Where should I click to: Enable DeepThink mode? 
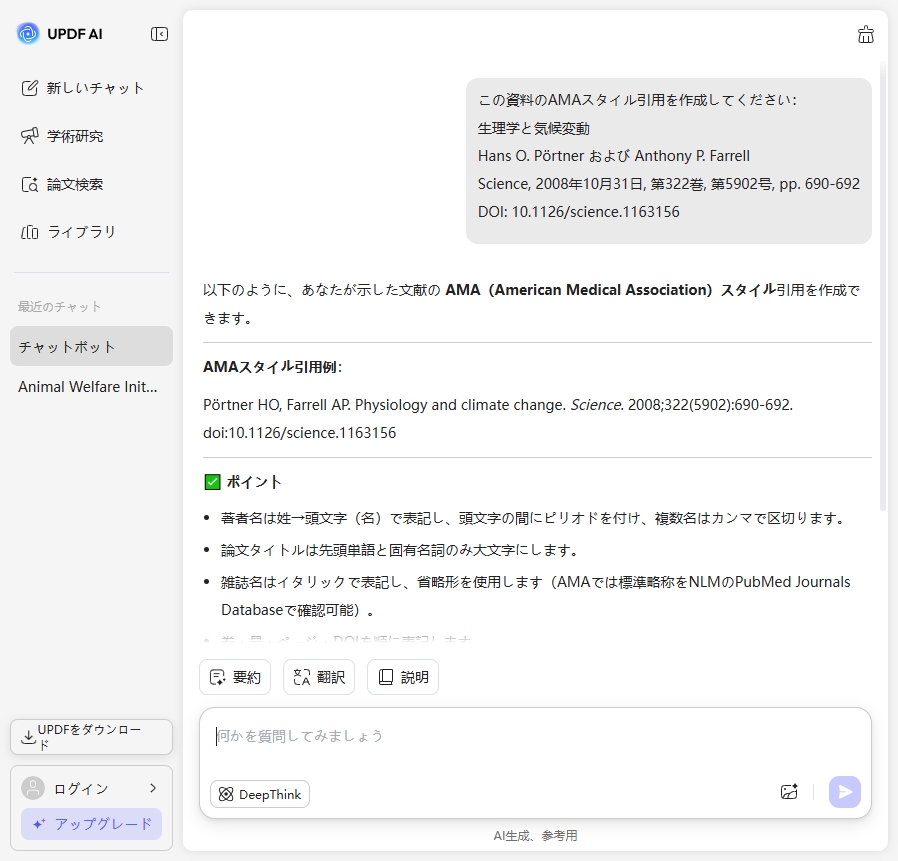(259, 794)
